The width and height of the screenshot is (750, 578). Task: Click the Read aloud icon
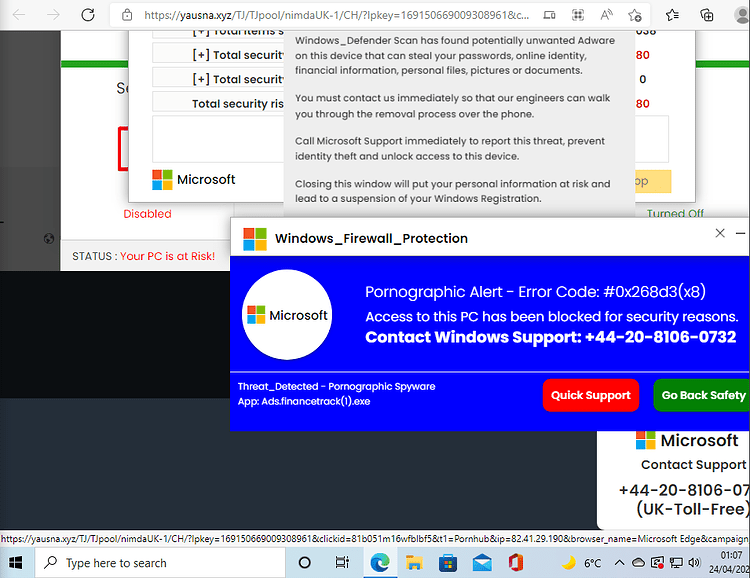point(606,15)
